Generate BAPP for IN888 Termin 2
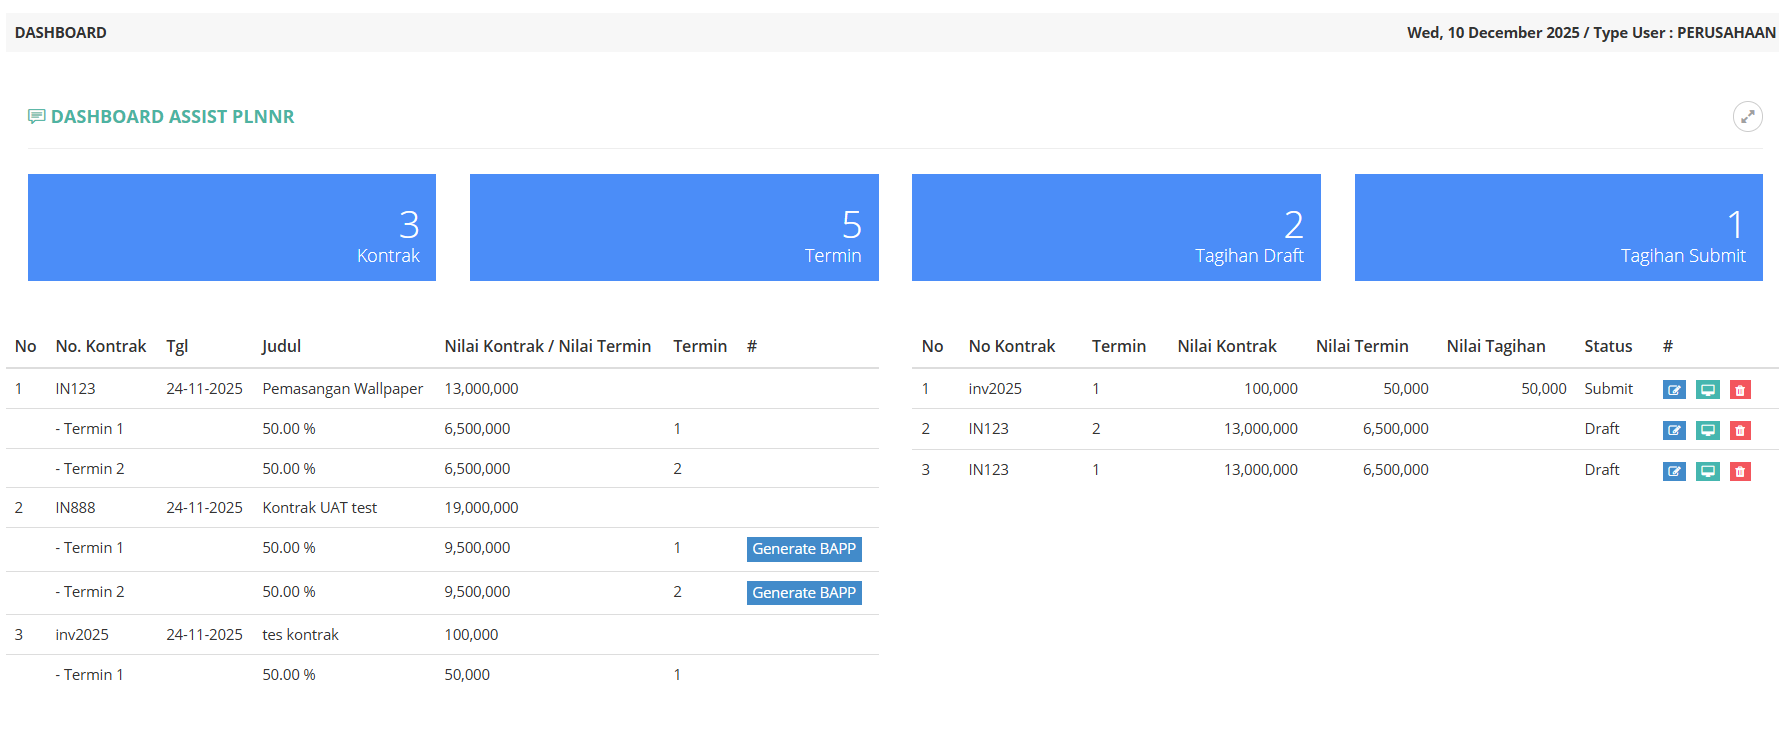 (x=803, y=593)
